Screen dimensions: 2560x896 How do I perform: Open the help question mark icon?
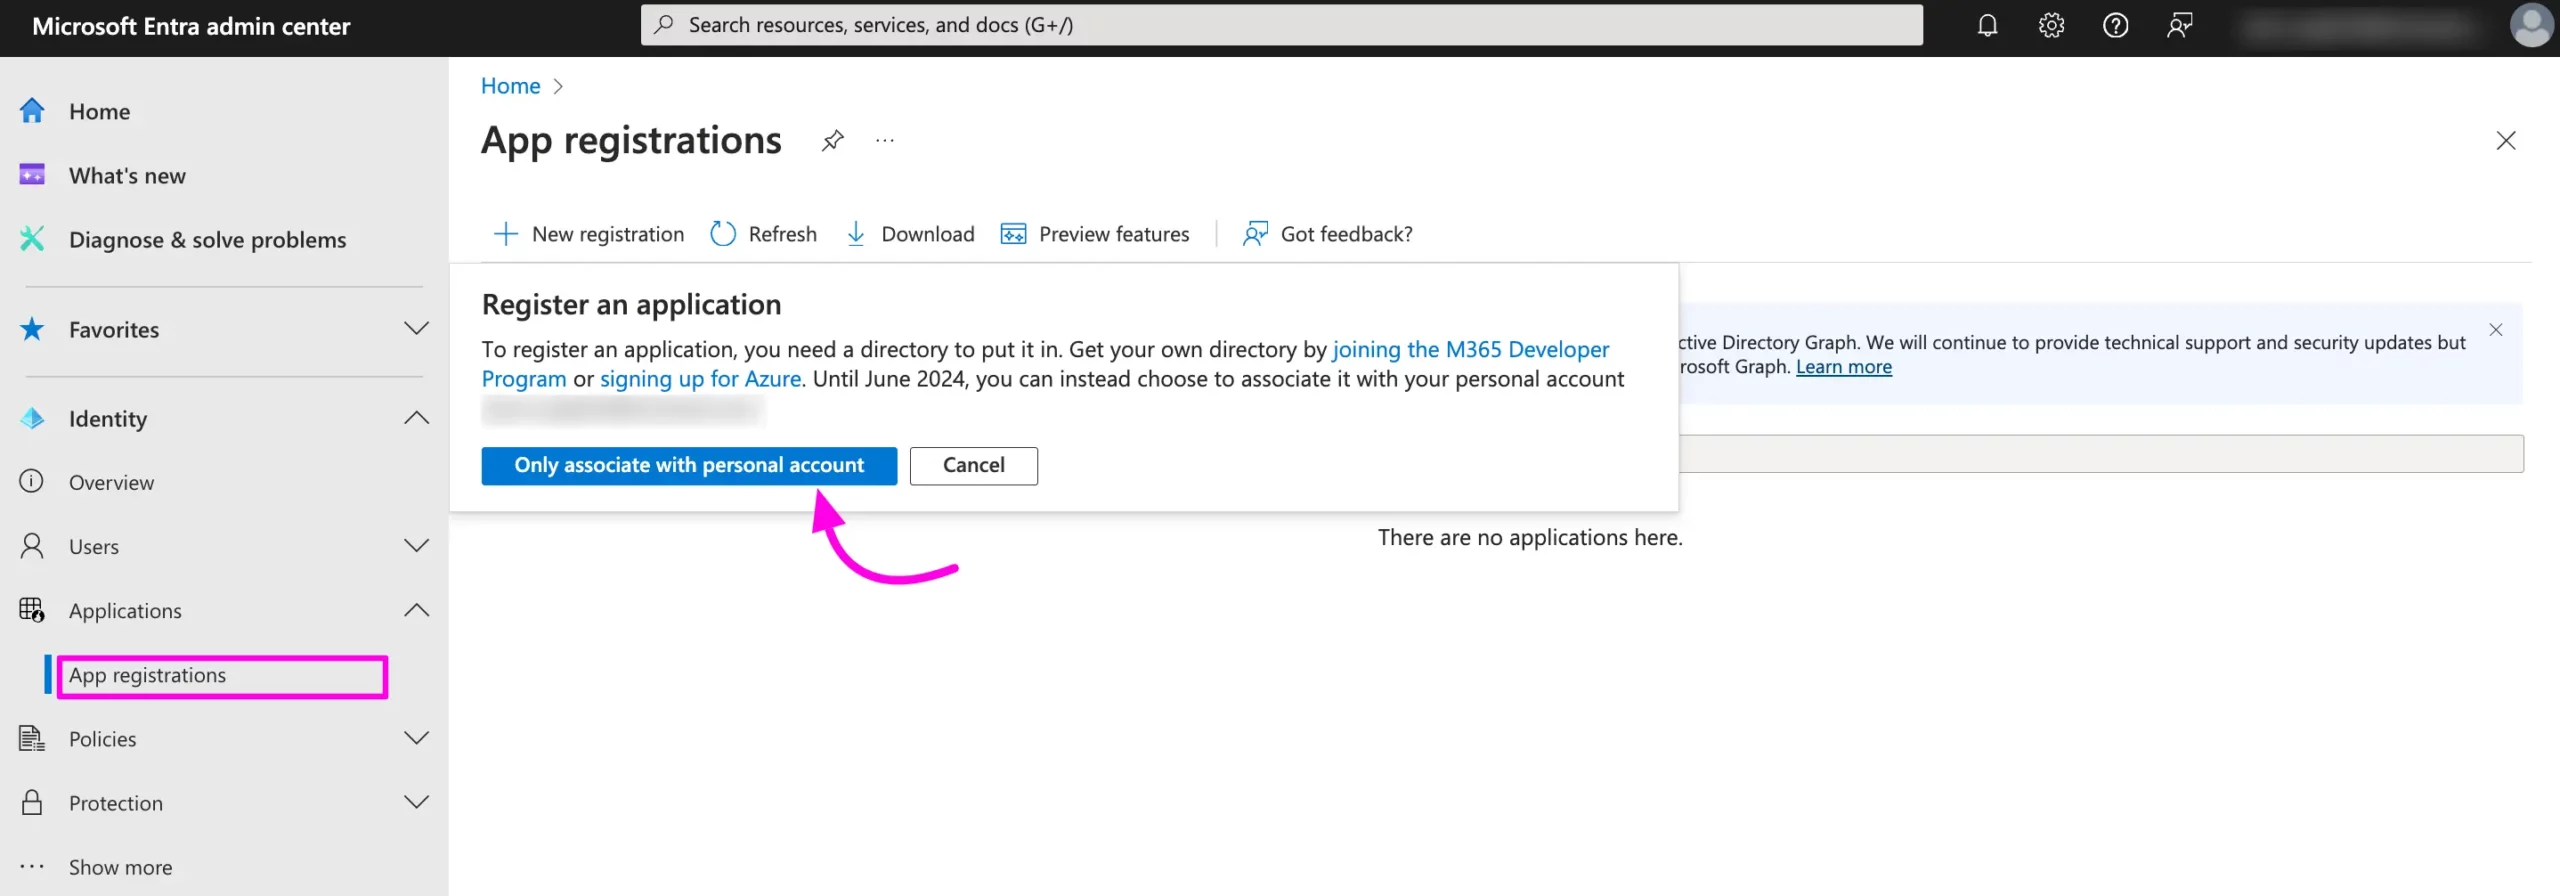(x=2115, y=25)
